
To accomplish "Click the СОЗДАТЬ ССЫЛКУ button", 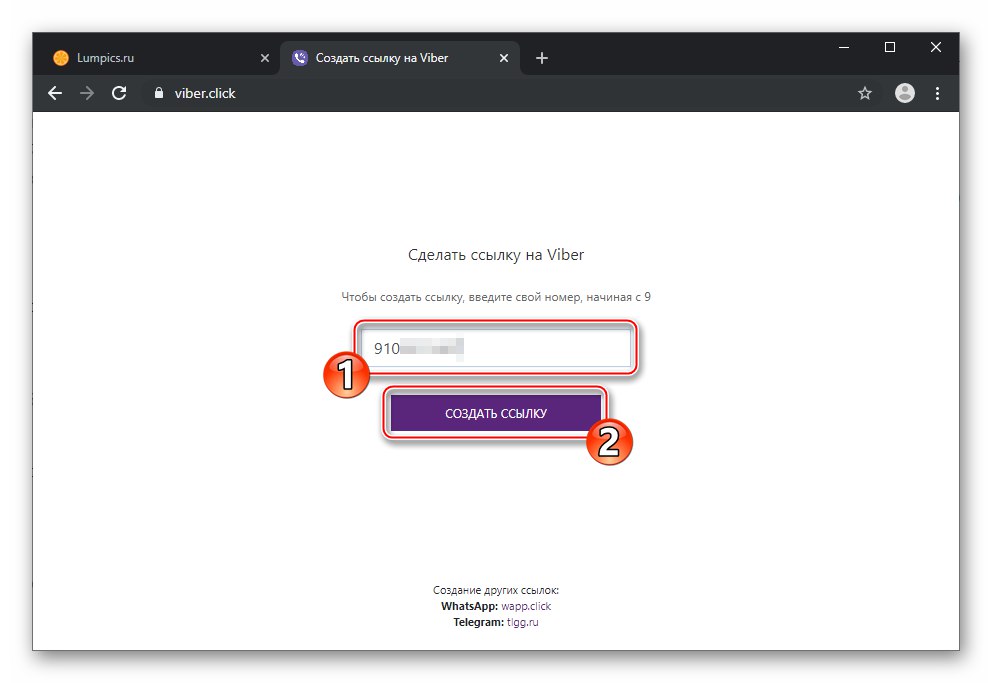I will (x=495, y=413).
